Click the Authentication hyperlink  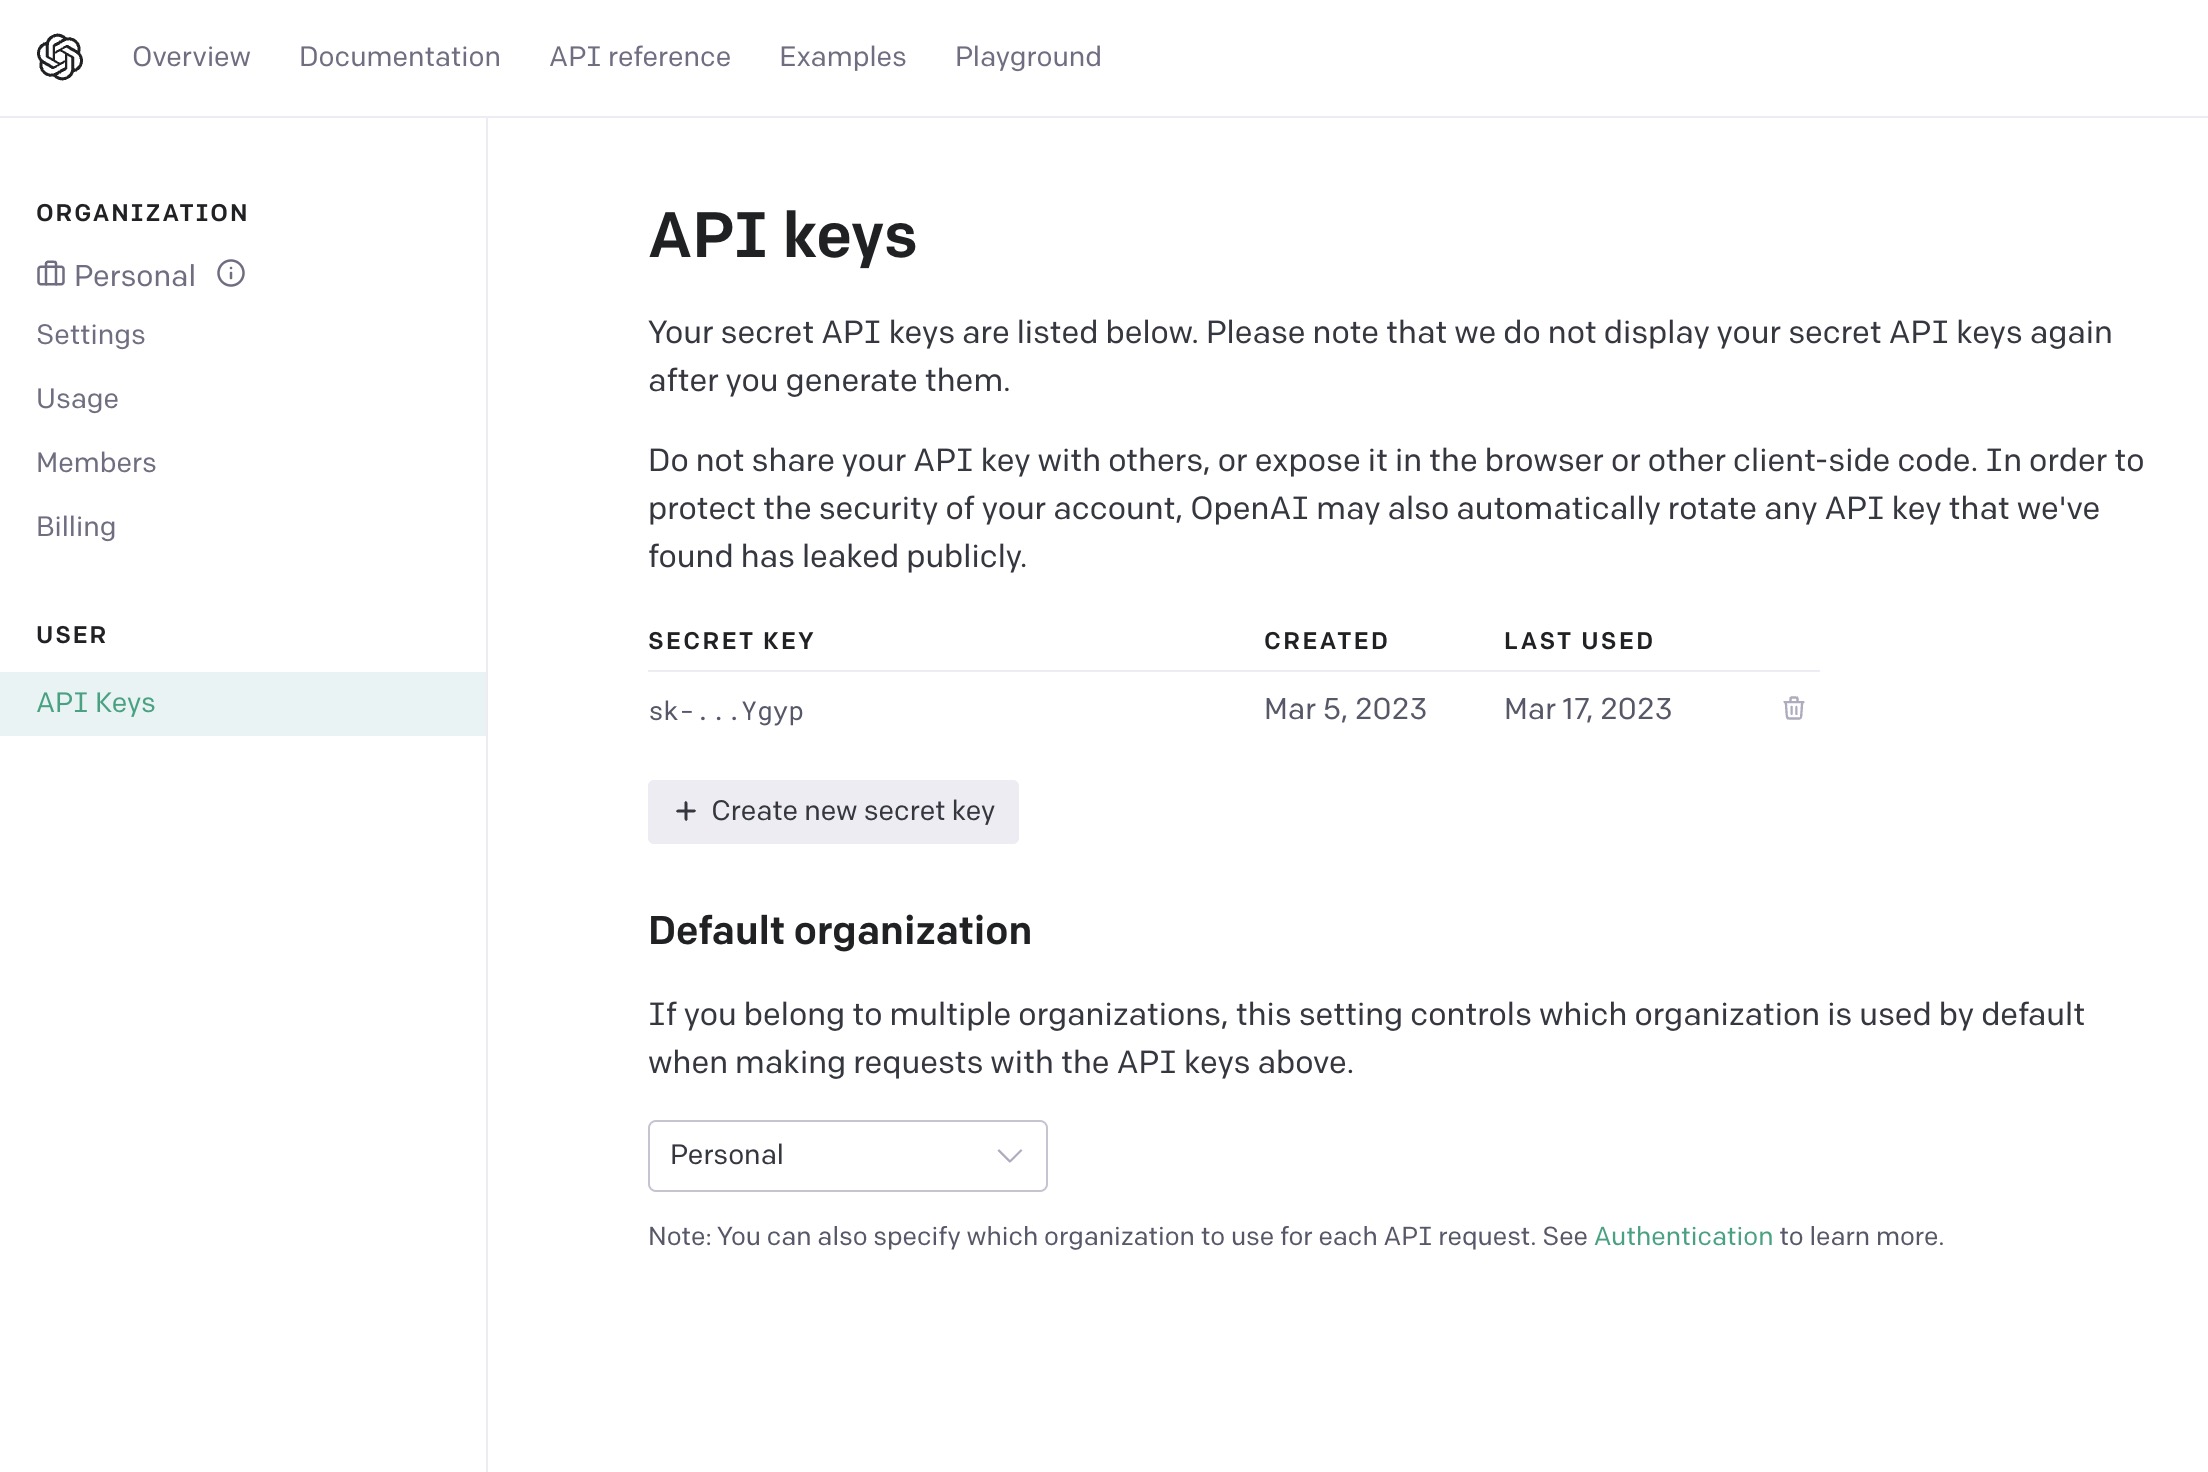pyautogui.click(x=1682, y=1237)
